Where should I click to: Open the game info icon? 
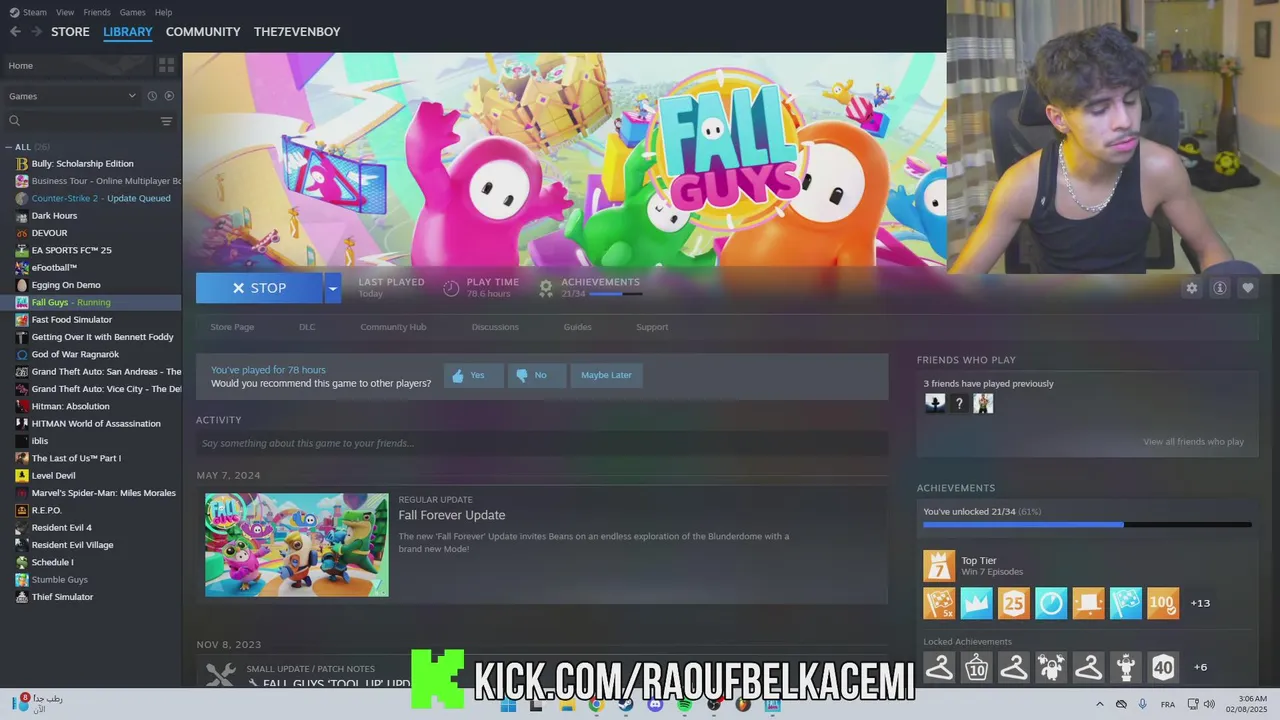[x=1219, y=288]
